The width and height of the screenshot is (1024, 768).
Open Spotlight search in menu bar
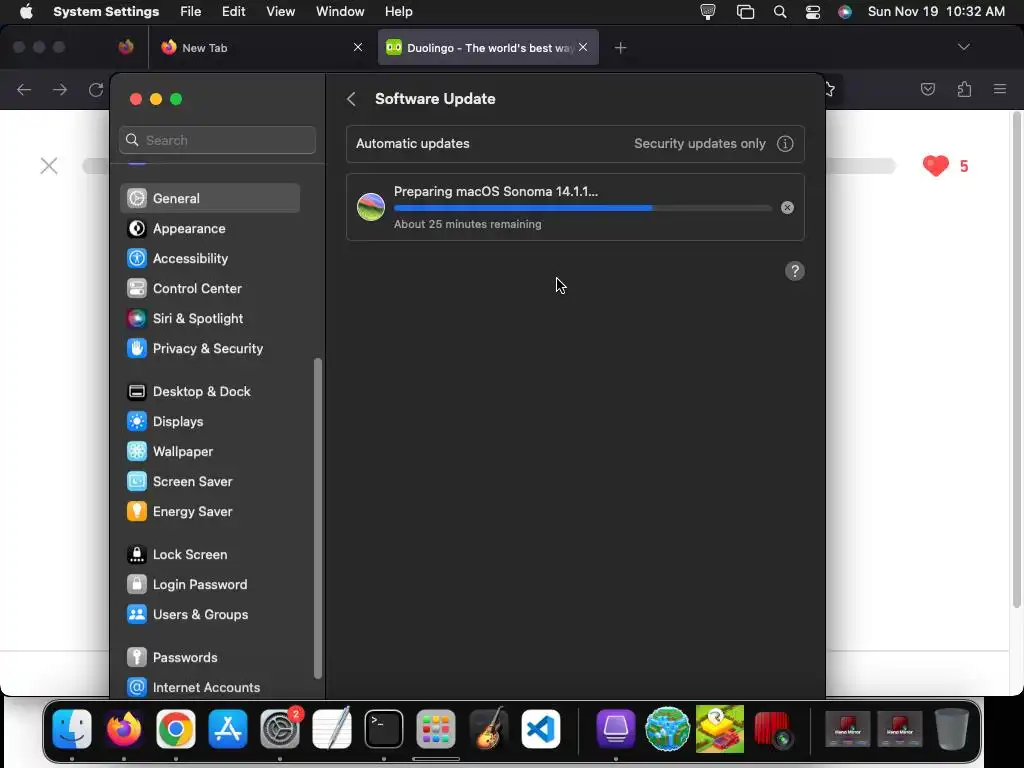click(x=780, y=12)
